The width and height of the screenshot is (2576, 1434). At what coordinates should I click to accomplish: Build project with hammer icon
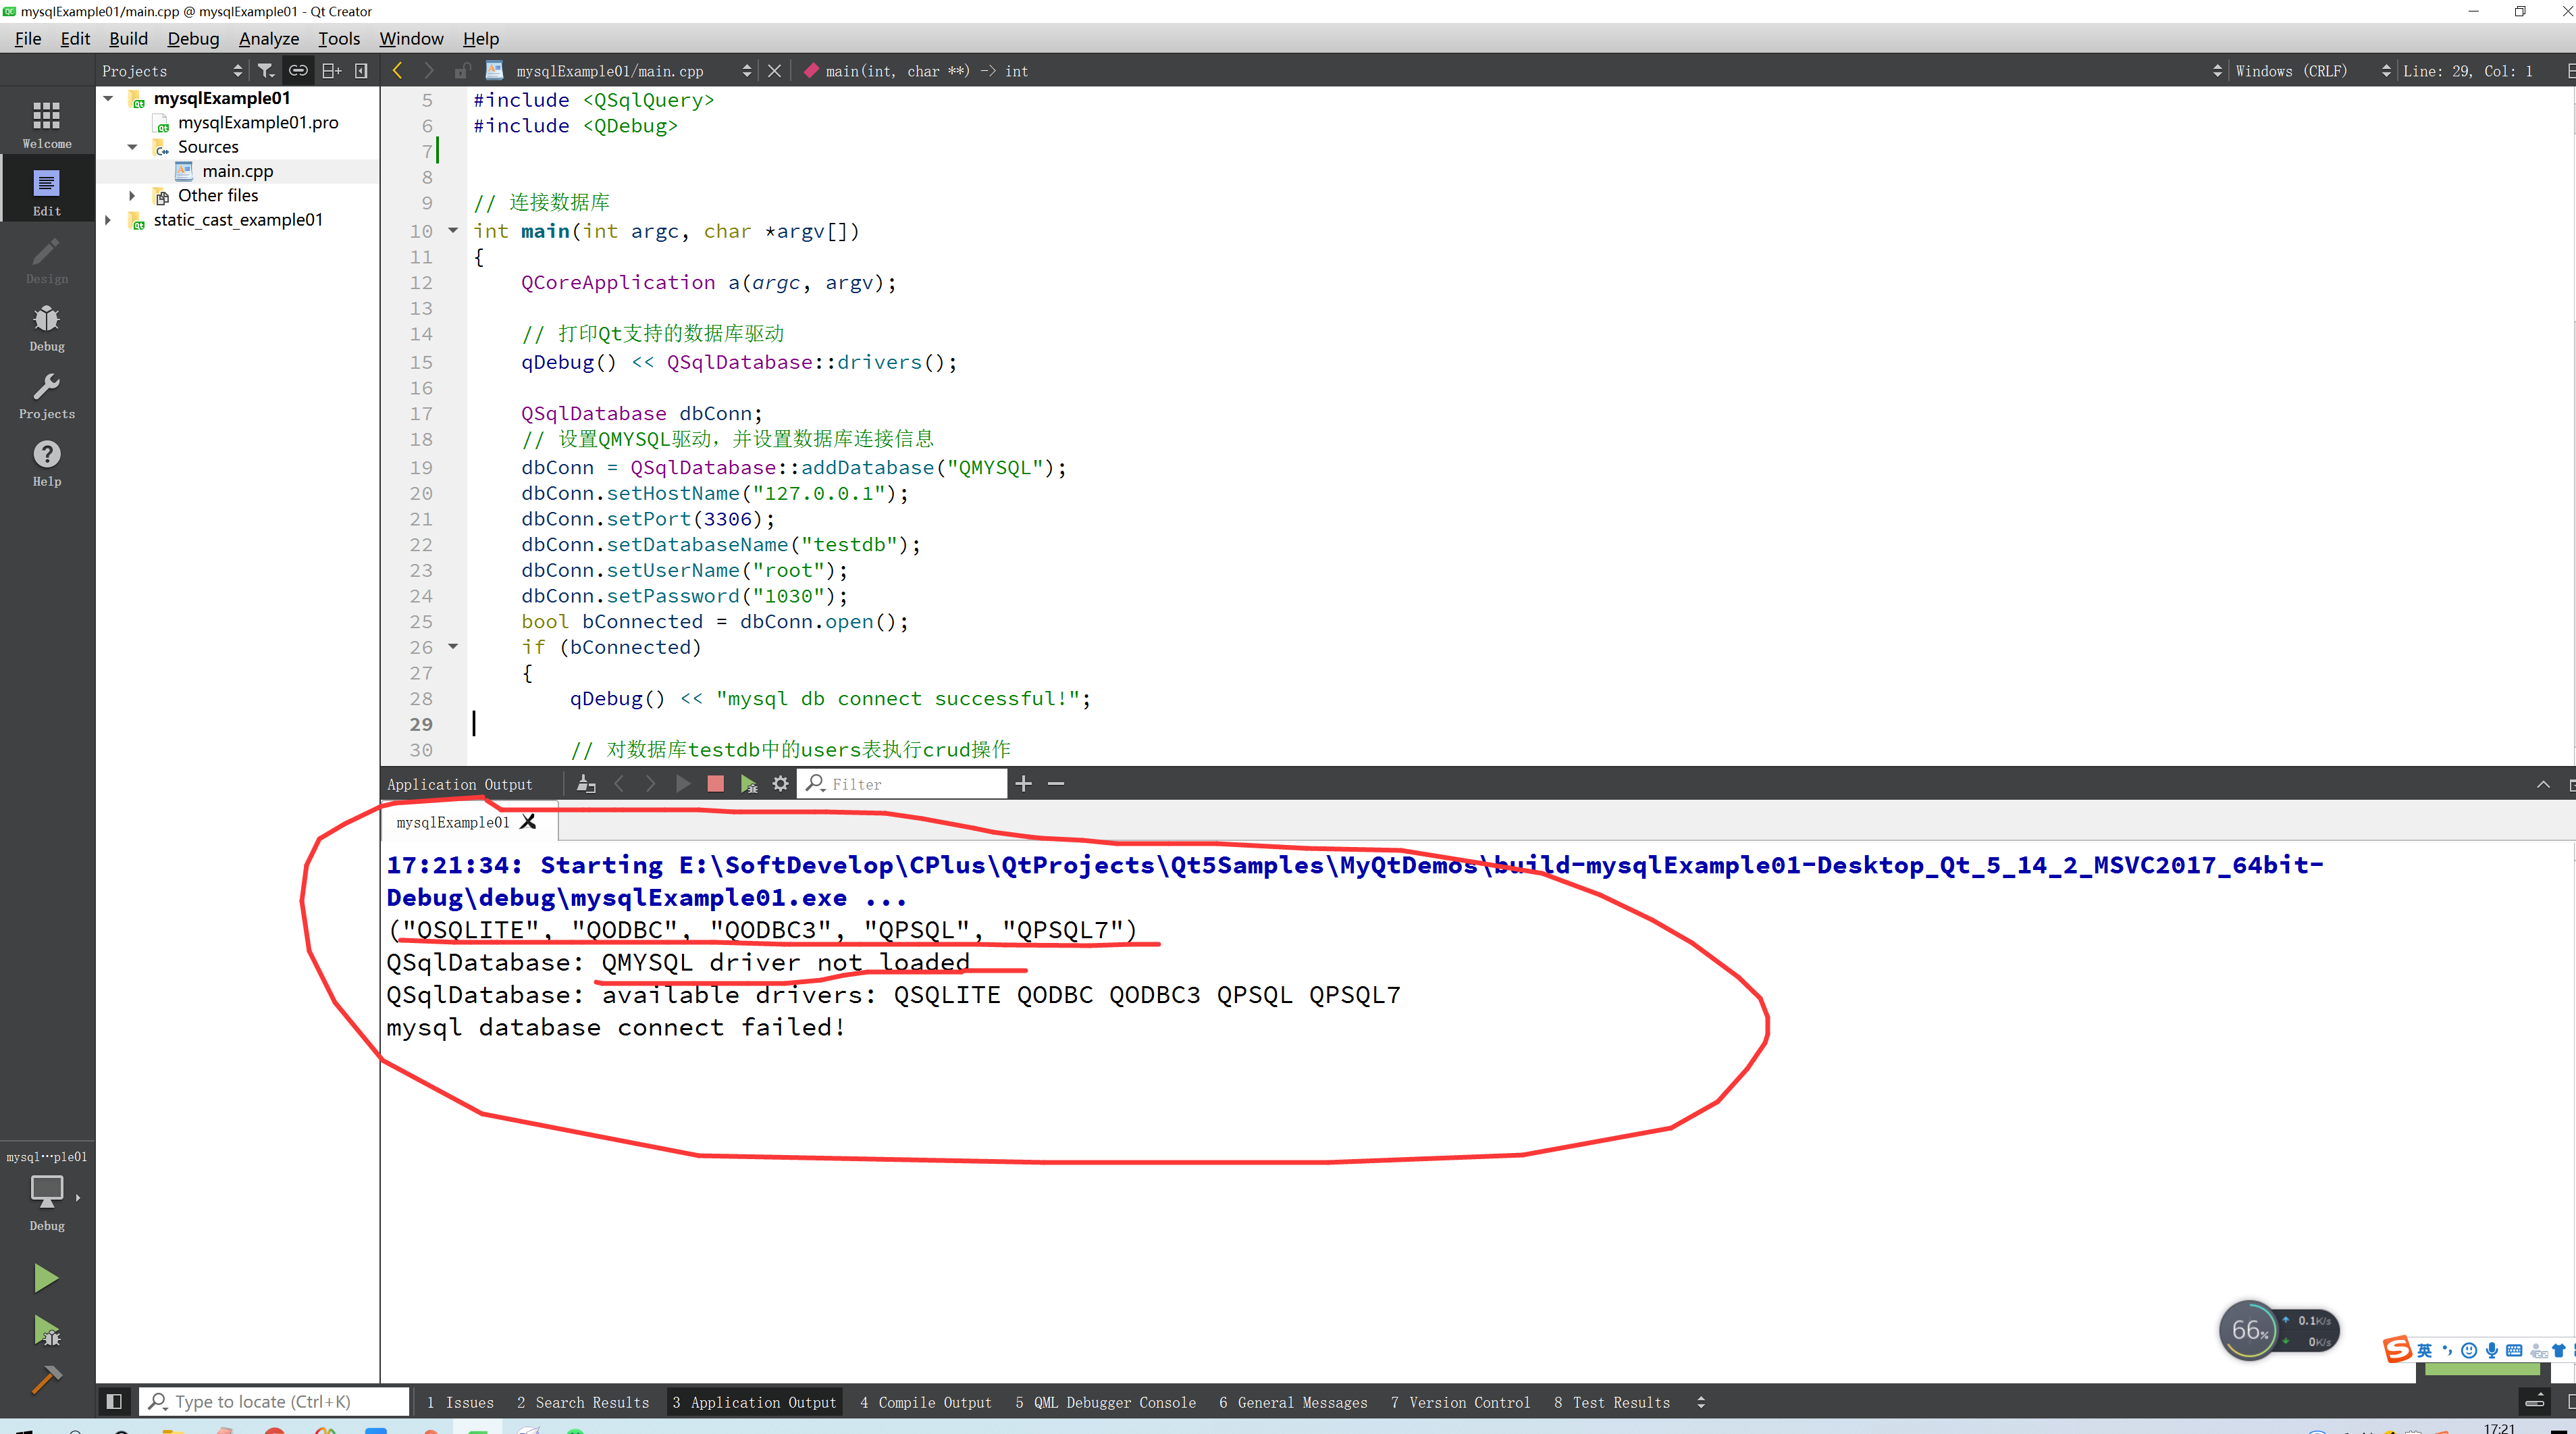(46, 1380)
